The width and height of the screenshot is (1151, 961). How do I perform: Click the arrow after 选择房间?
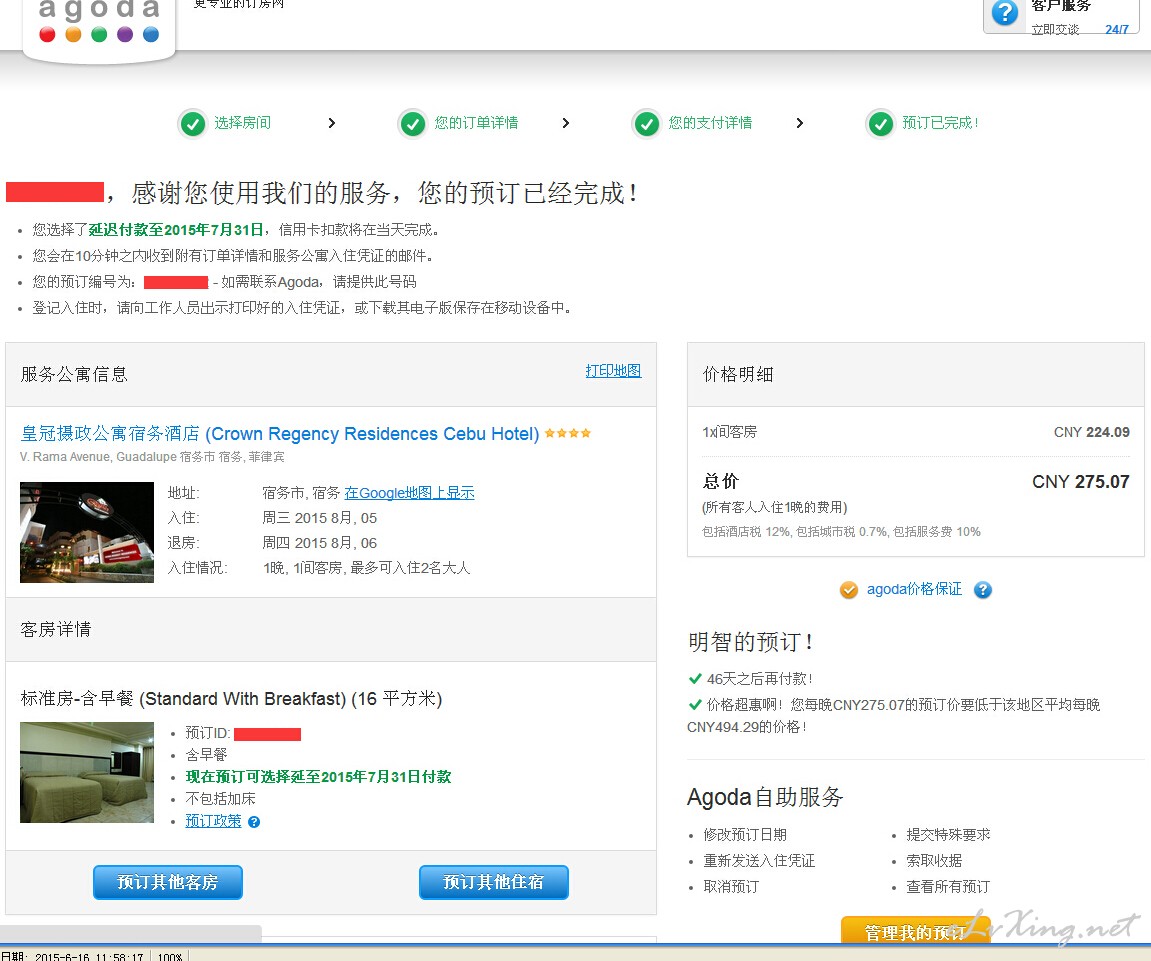[x=332, y=123]
